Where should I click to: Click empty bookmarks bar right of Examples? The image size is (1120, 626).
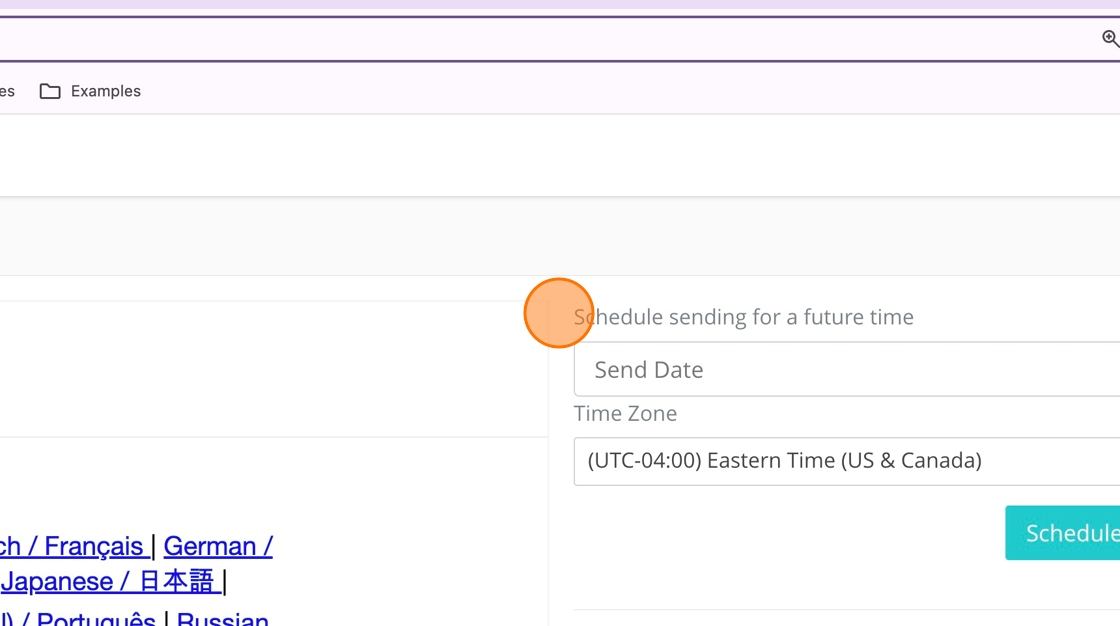(x=600, y=91)
